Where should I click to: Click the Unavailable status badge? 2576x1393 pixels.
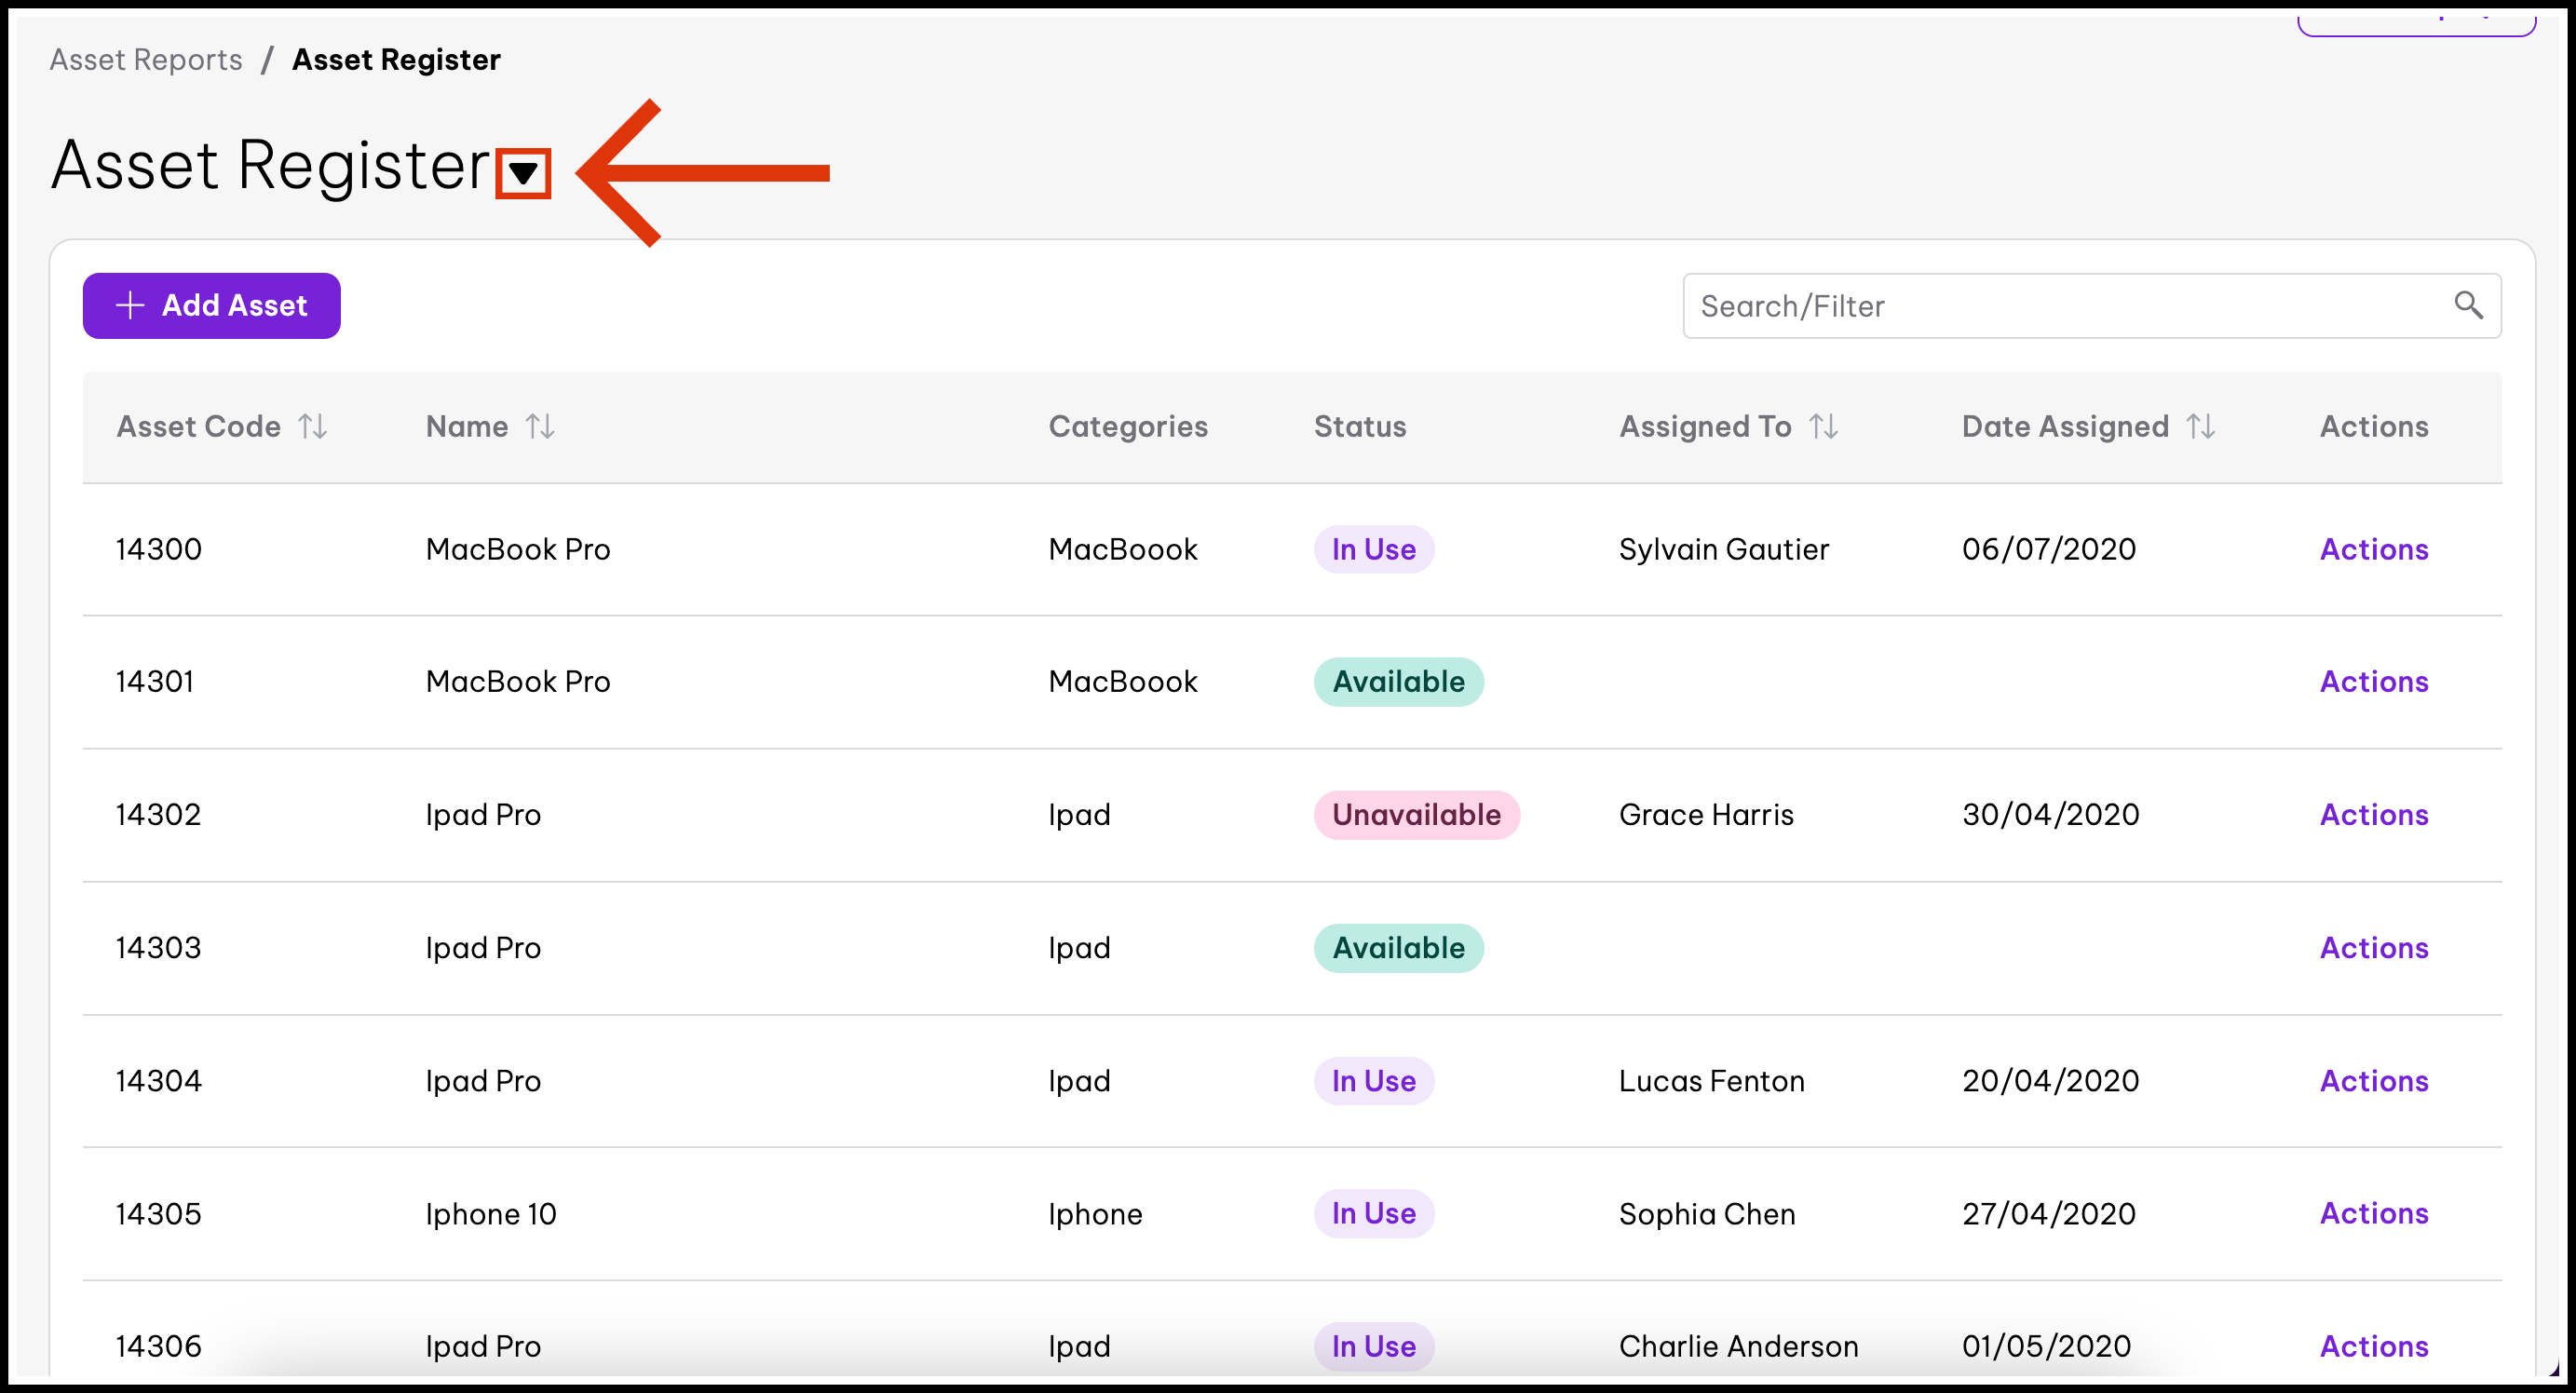1416,815
